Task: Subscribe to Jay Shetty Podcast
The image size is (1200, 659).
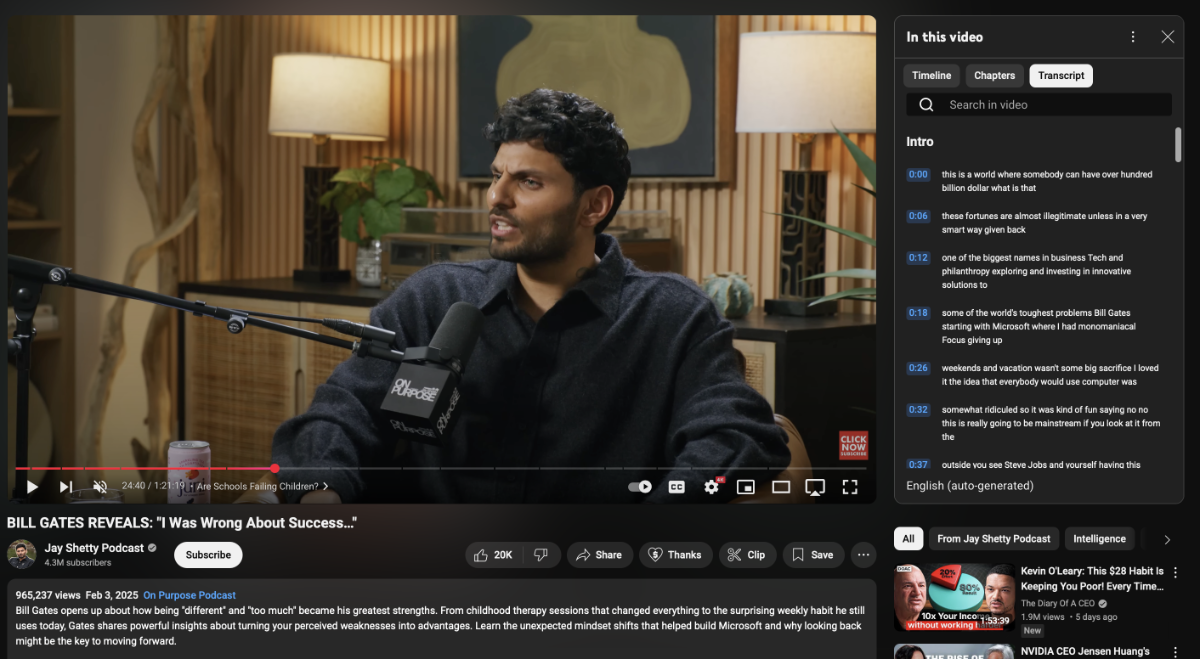Action: [208, 555]
